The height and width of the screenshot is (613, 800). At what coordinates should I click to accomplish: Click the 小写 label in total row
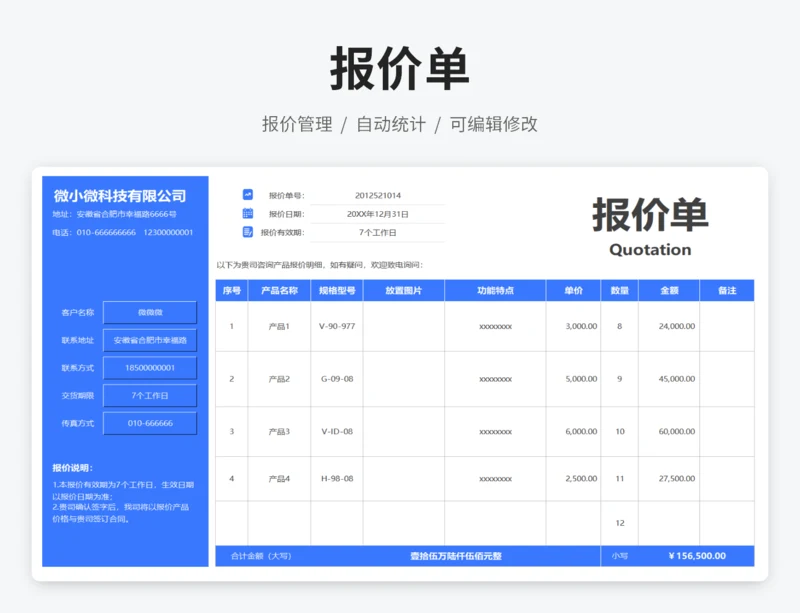620,556
